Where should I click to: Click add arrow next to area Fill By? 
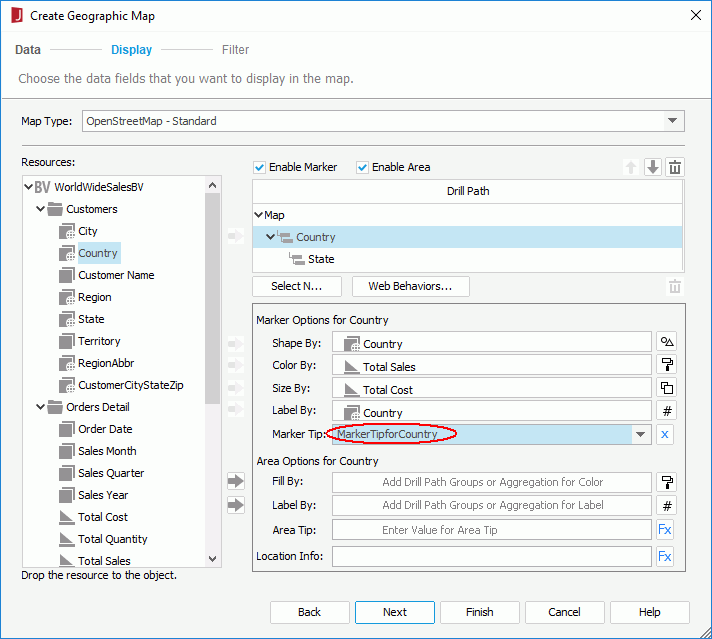[x=236, y=481]
